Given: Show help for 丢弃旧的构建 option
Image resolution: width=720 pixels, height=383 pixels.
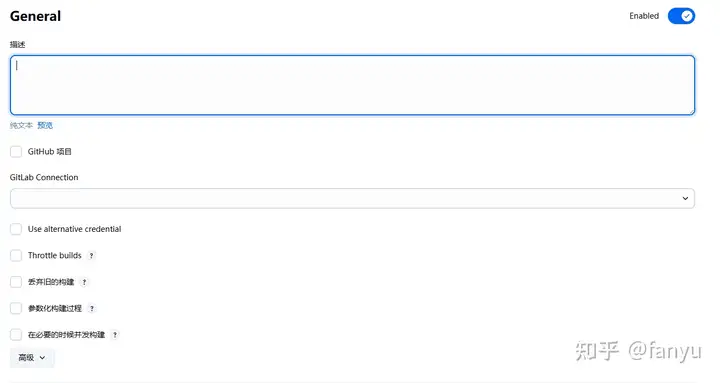Looking at the screenshot, I should [84, 282].
